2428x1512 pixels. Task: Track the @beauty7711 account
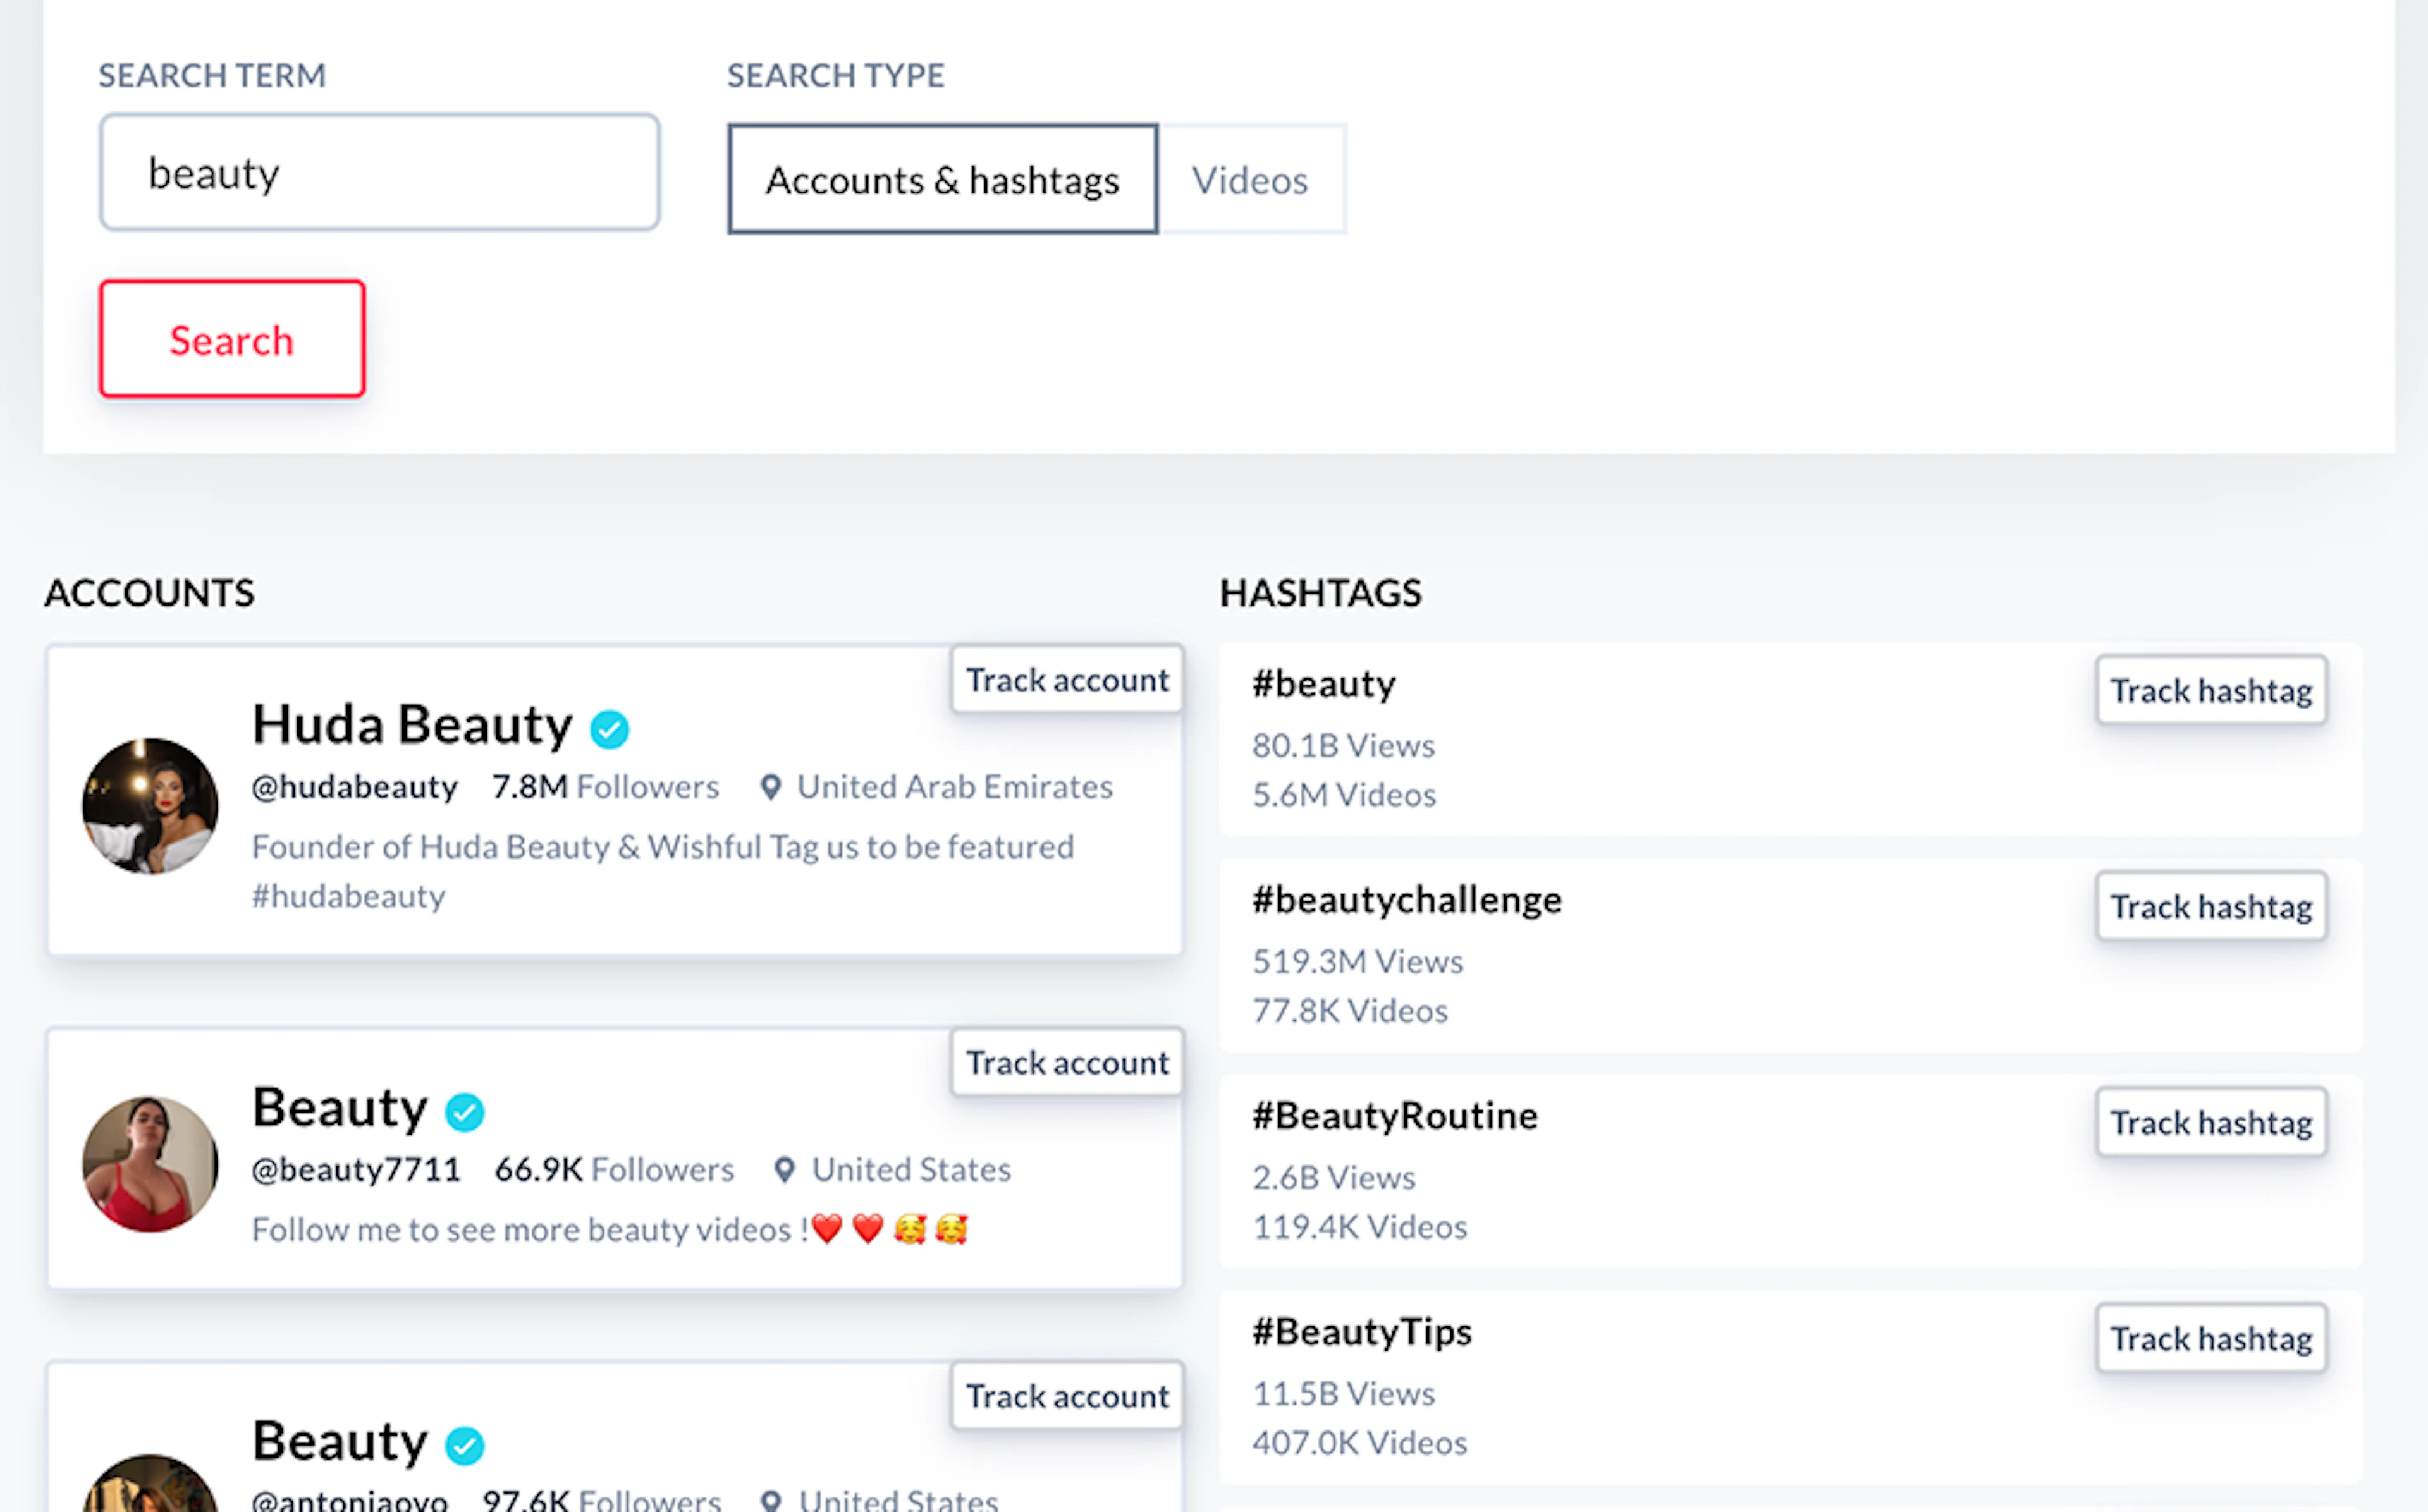(x=1067, y=1062)
